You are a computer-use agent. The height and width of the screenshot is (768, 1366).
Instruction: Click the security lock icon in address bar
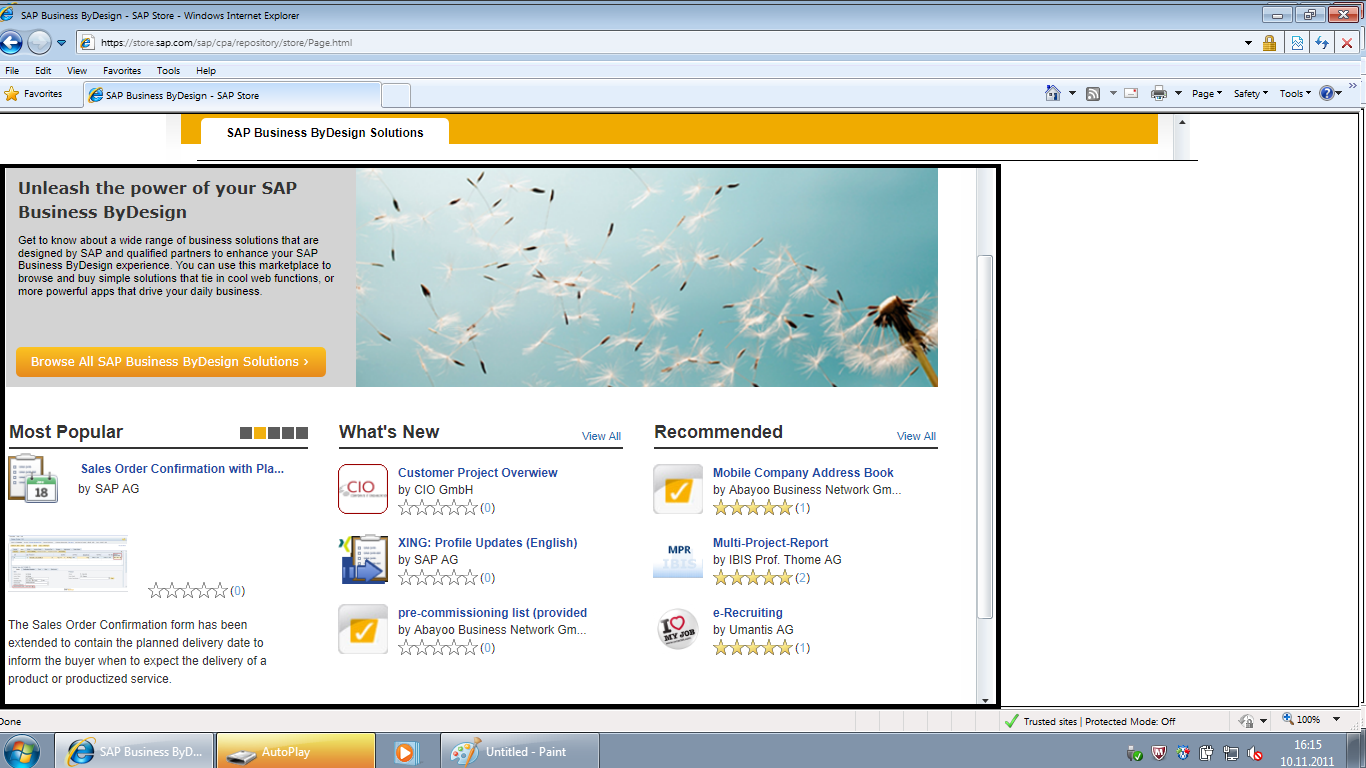click(1269, 43)
